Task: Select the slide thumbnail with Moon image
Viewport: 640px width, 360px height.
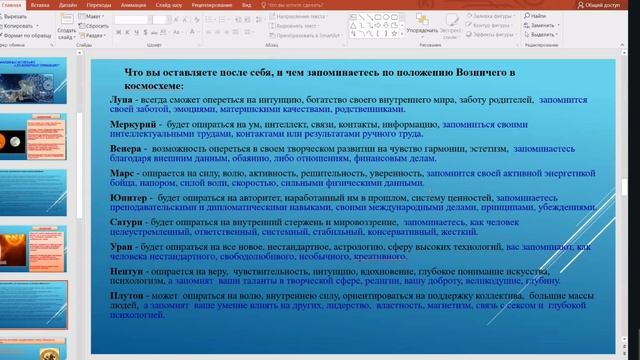Action: click(33, 137)
